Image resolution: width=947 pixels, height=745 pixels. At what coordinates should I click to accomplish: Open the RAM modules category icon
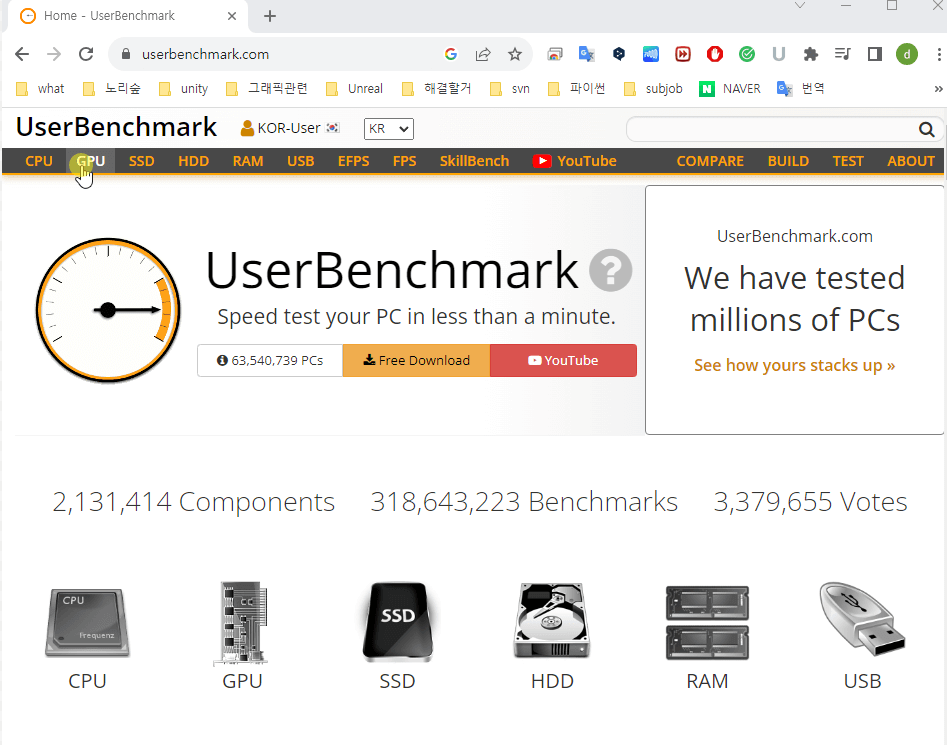[707, 622]
